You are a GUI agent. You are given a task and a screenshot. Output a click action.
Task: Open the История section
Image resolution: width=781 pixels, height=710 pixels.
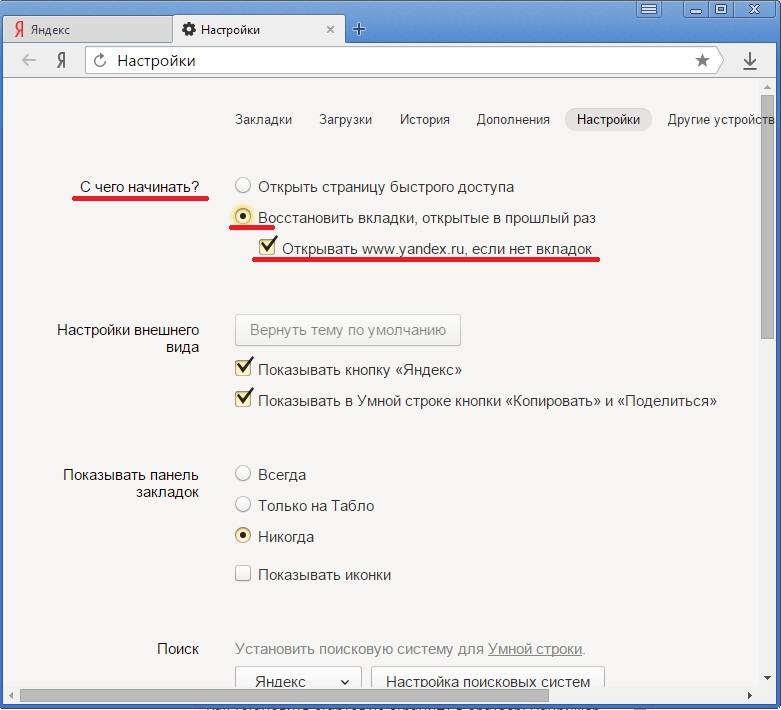pyautogui.click(x=424, y=120)
